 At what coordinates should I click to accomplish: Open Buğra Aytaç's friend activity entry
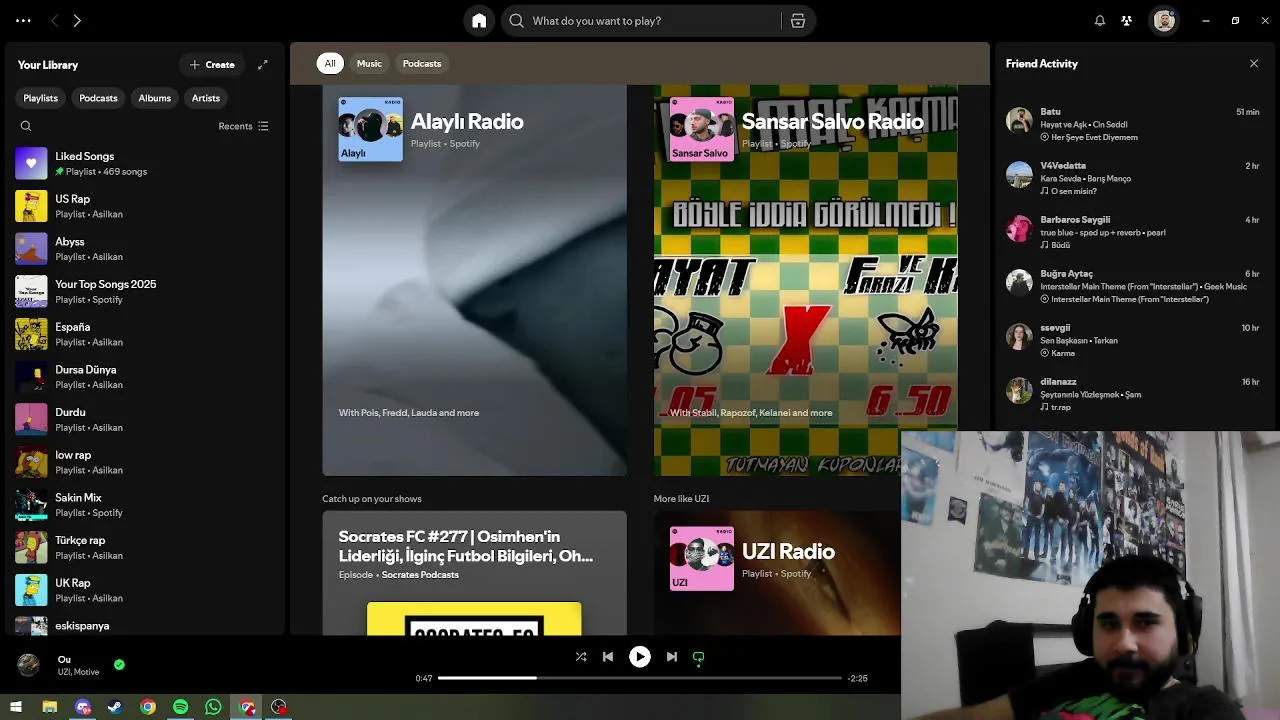(x=1133, y=286)
